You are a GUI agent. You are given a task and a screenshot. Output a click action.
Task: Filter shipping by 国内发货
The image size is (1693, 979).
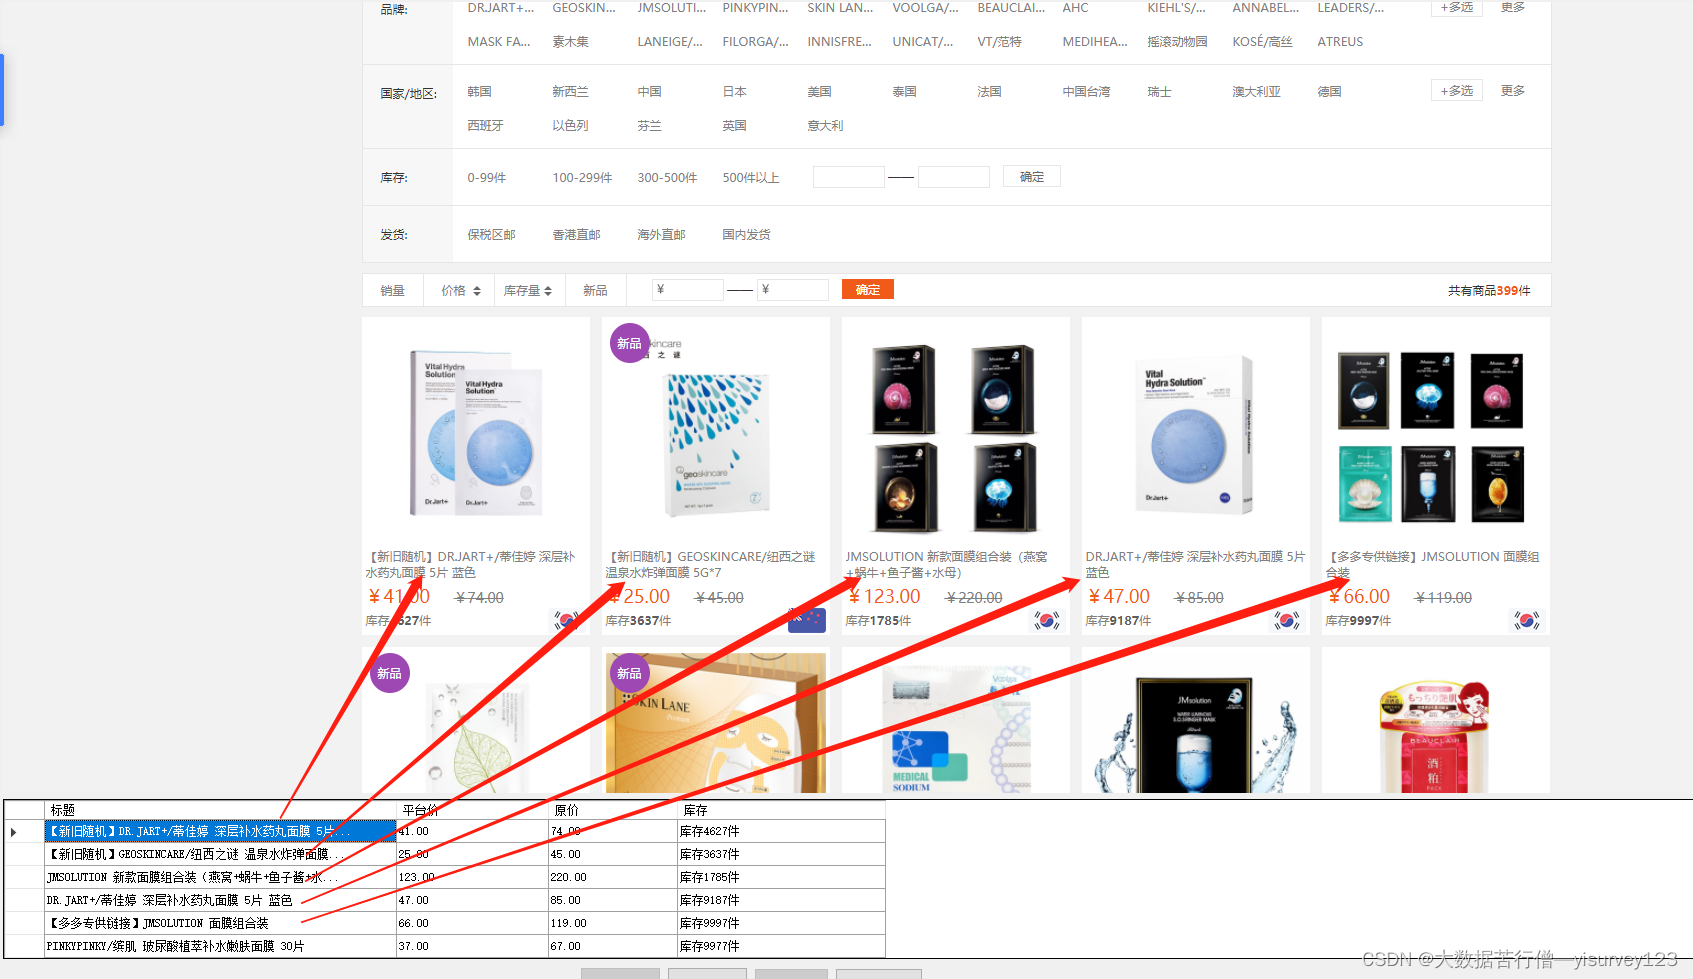[747, 235]
